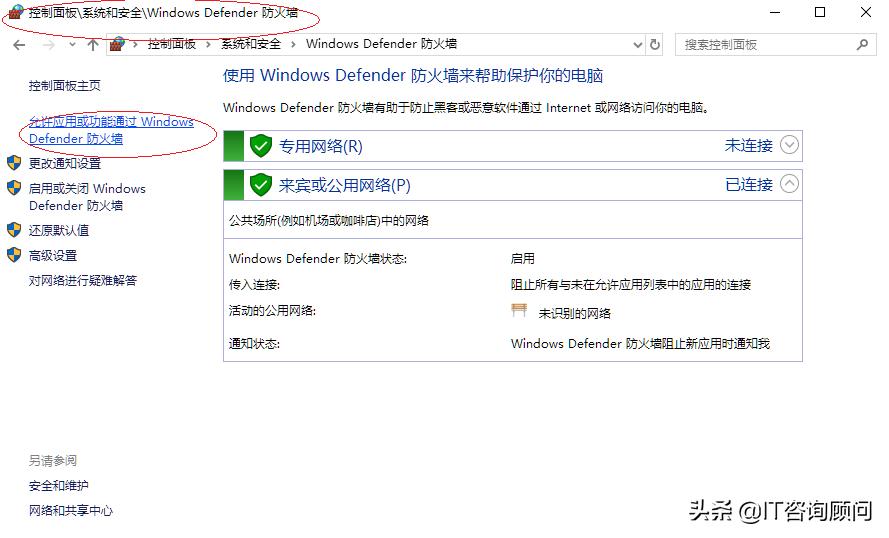Click the Forward navigation arrow
Screen dimensions: 889x538
49,45
